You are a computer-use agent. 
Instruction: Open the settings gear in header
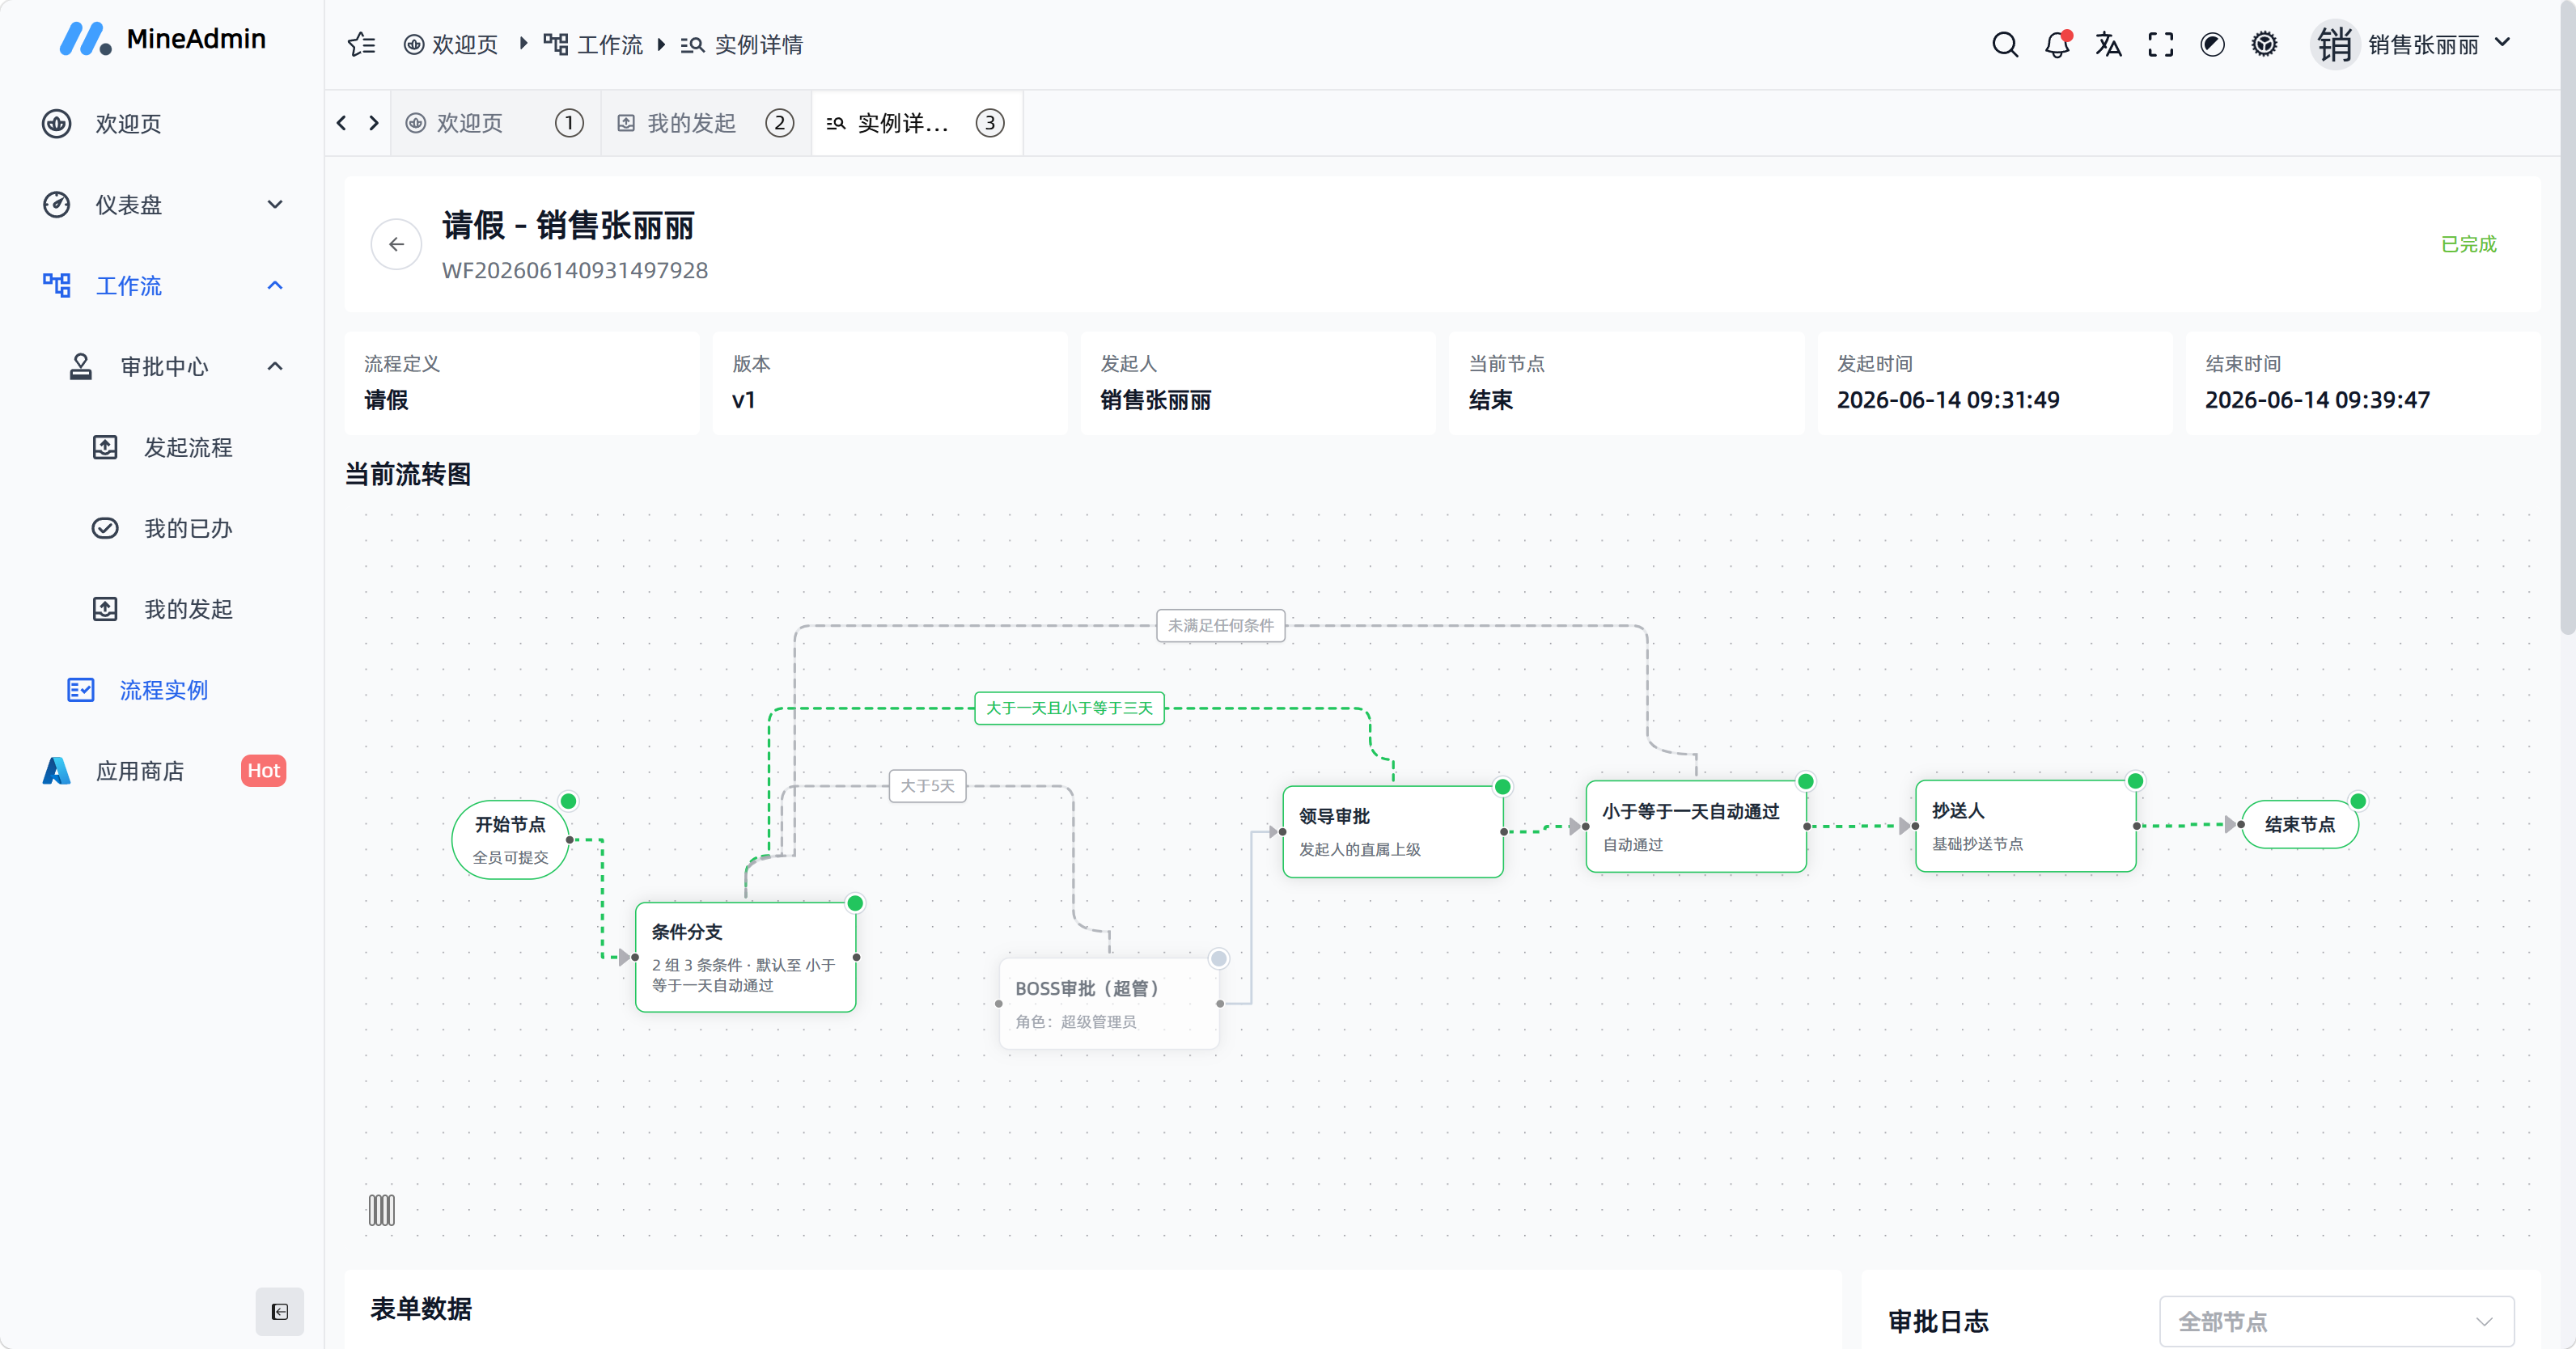(2264, 44)
